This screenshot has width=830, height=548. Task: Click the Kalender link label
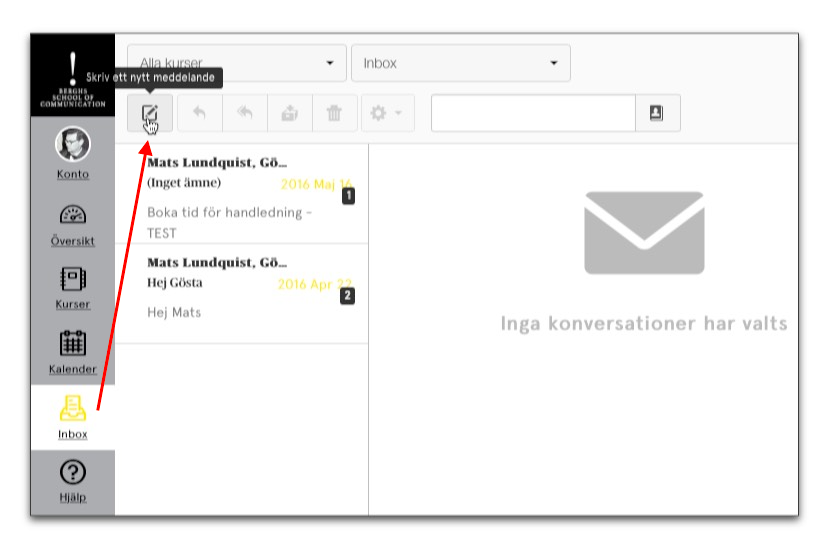coord(73,369)
